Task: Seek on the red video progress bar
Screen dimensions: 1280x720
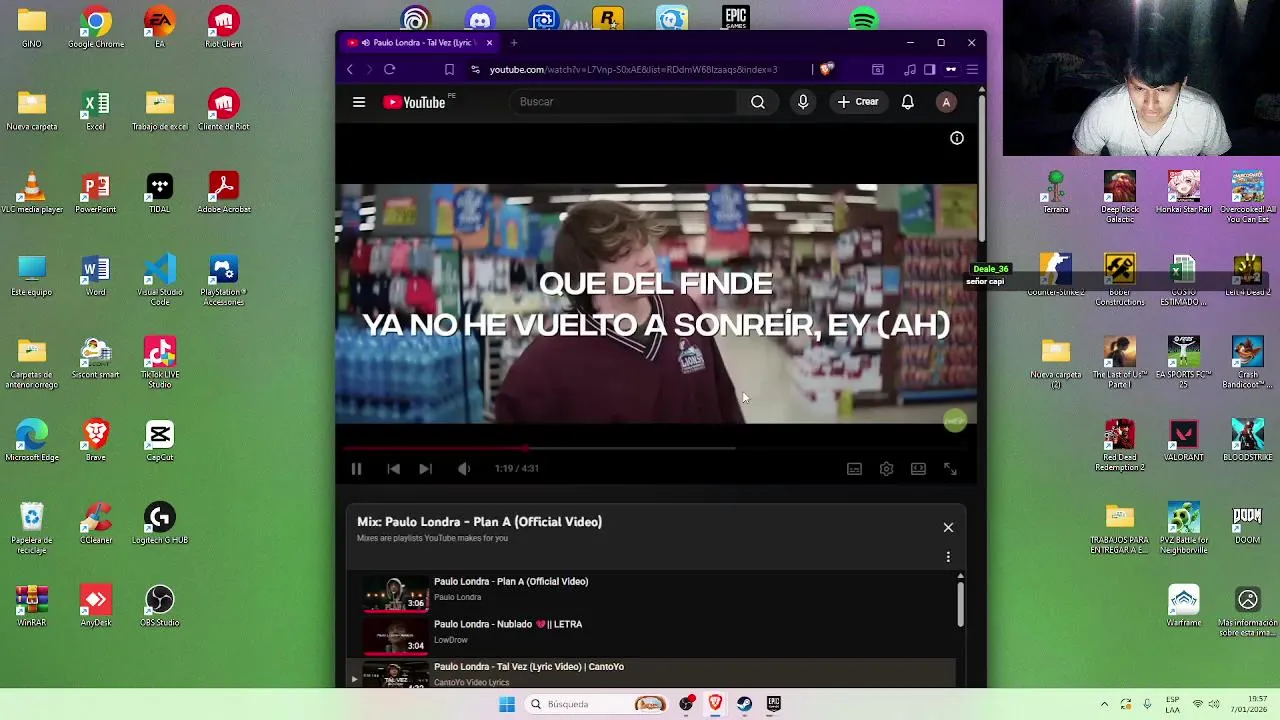Action: pyautogui.click(x=656, y=448)
